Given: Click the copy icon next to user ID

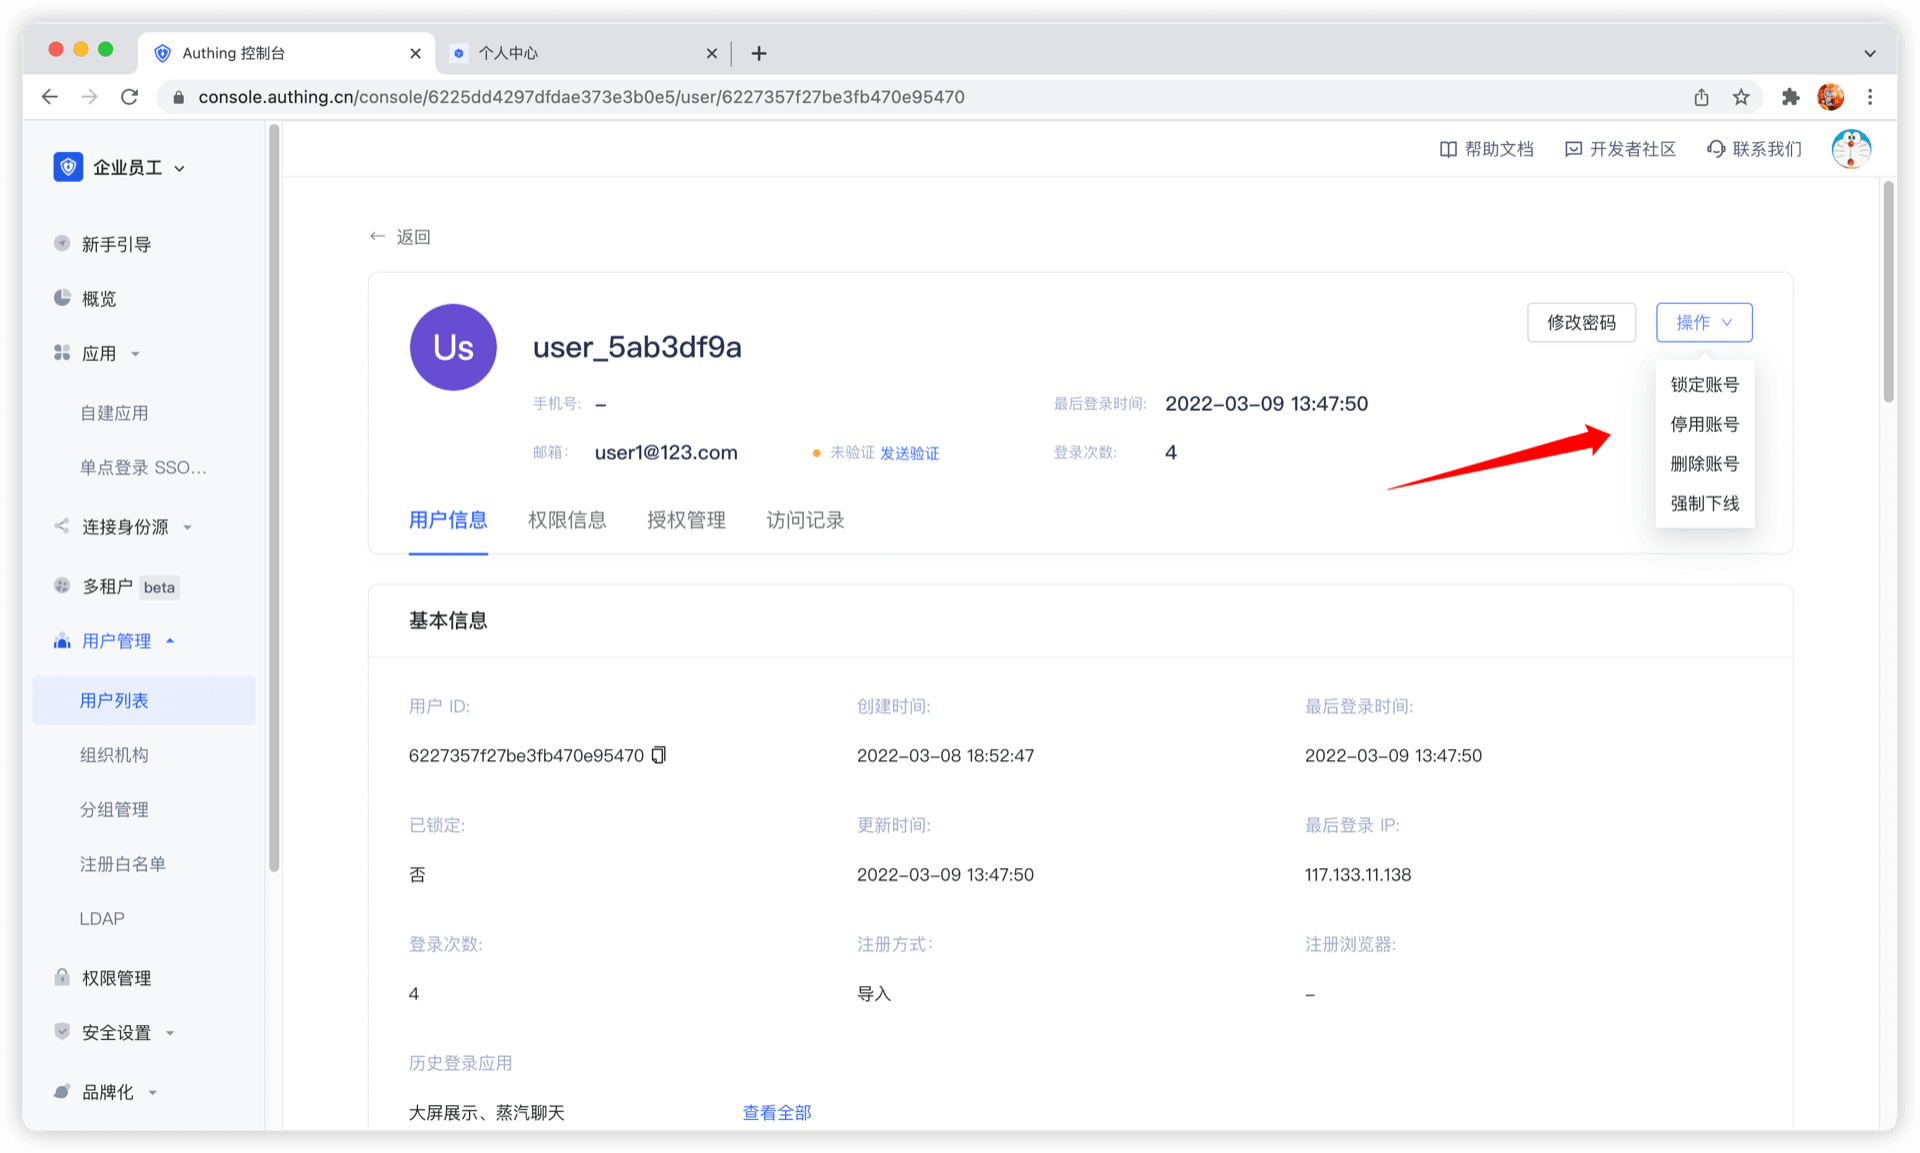Looking at the screenshot, I should pos(658,755).
